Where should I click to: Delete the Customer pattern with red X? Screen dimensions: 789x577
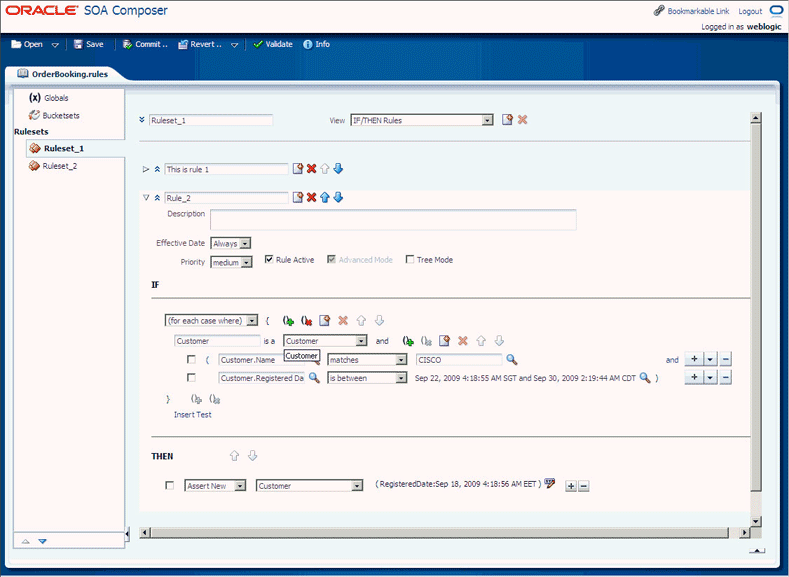click(463, 341)
